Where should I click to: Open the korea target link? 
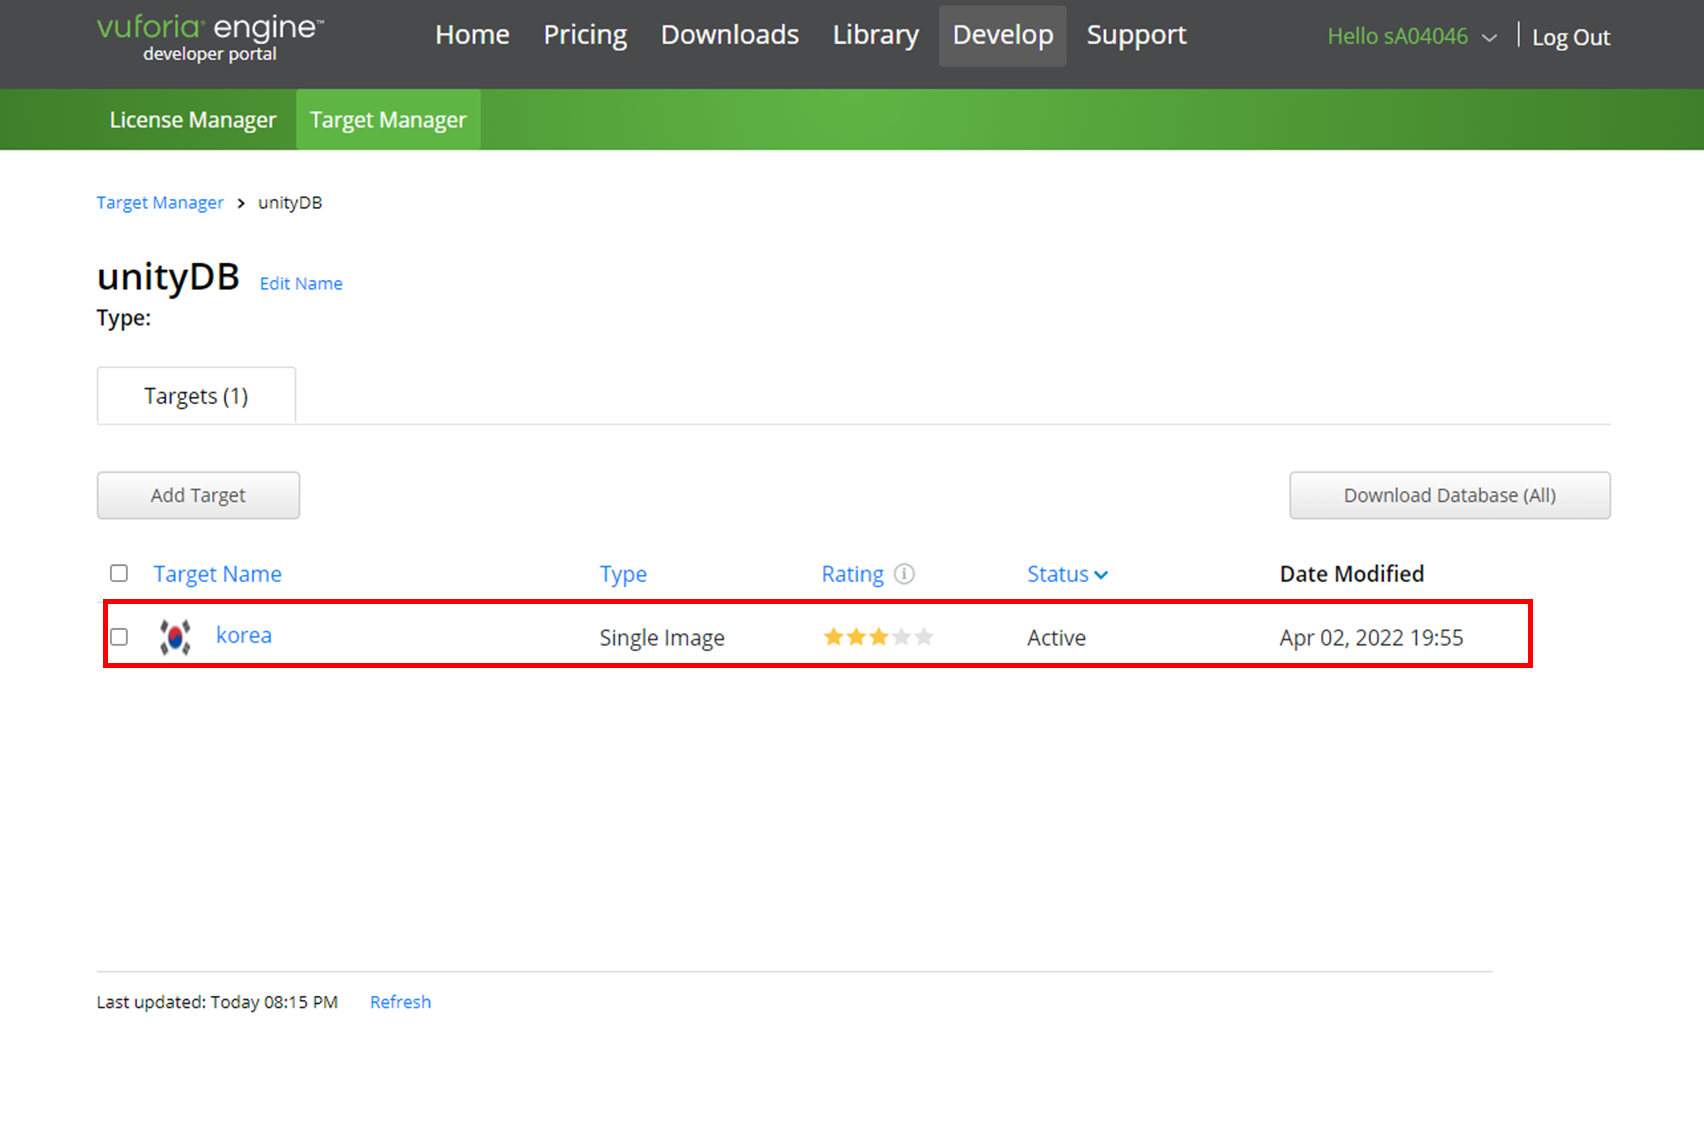(x=244, y=635)
